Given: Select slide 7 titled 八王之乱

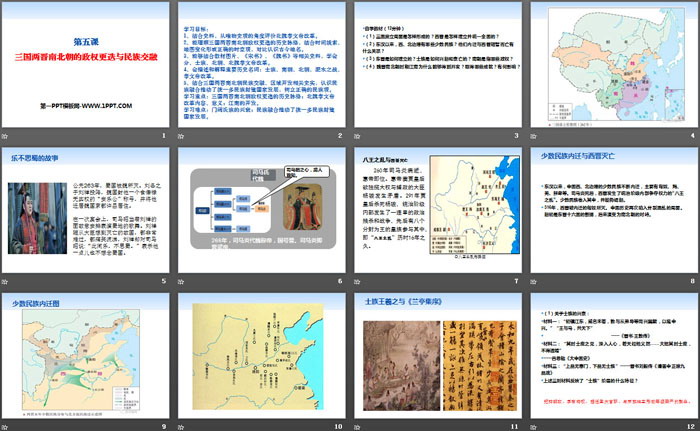Looking at the screenshot, I should [x=438, y=210].
